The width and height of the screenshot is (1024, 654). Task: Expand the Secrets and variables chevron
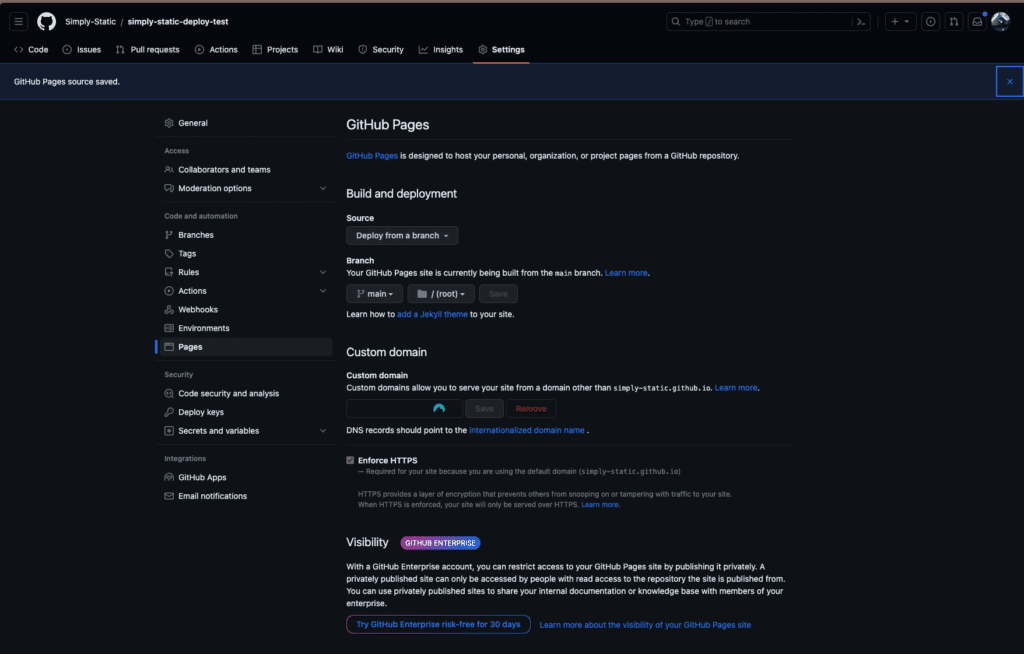[x=323, y=431]
